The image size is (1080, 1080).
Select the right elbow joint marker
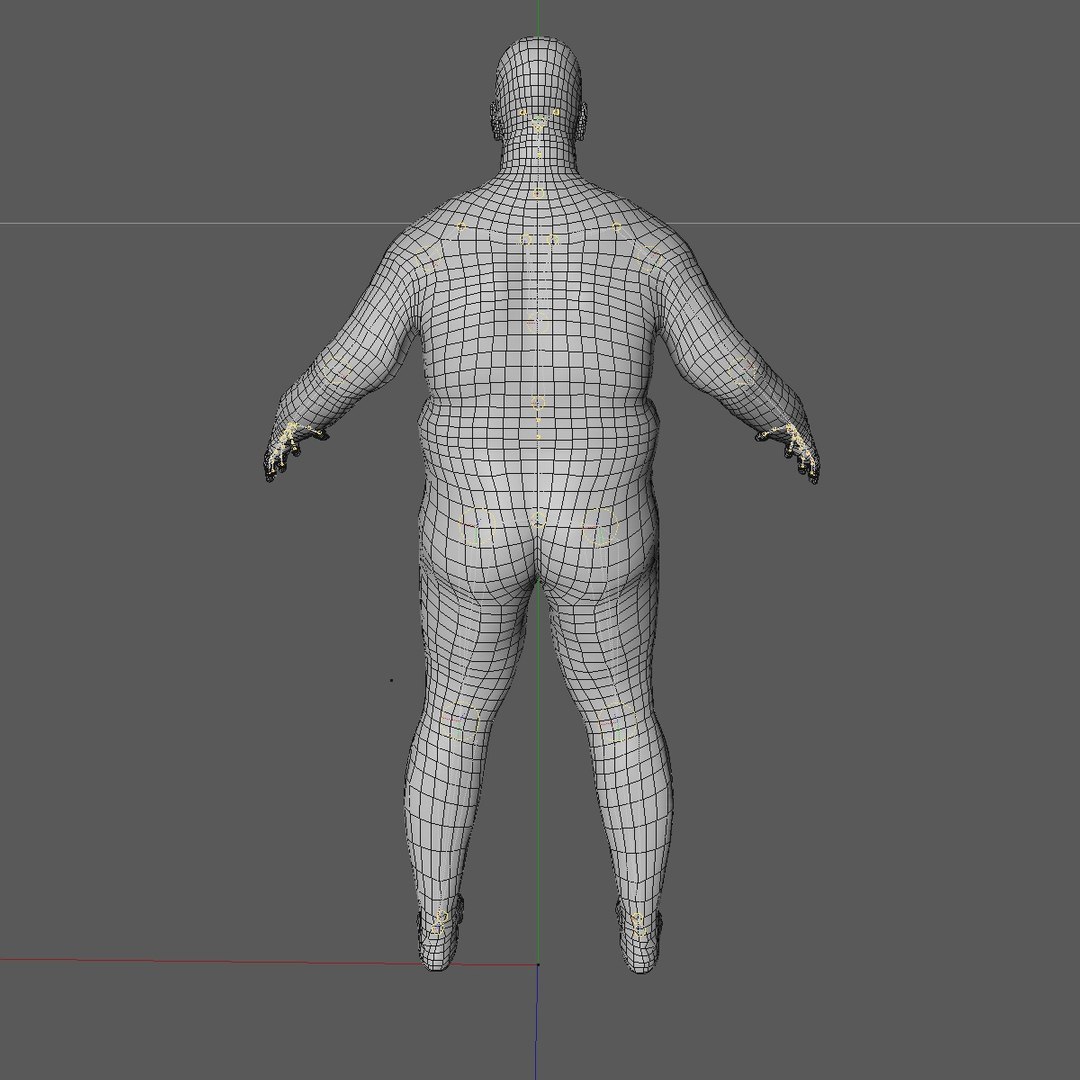click(744, 371)
